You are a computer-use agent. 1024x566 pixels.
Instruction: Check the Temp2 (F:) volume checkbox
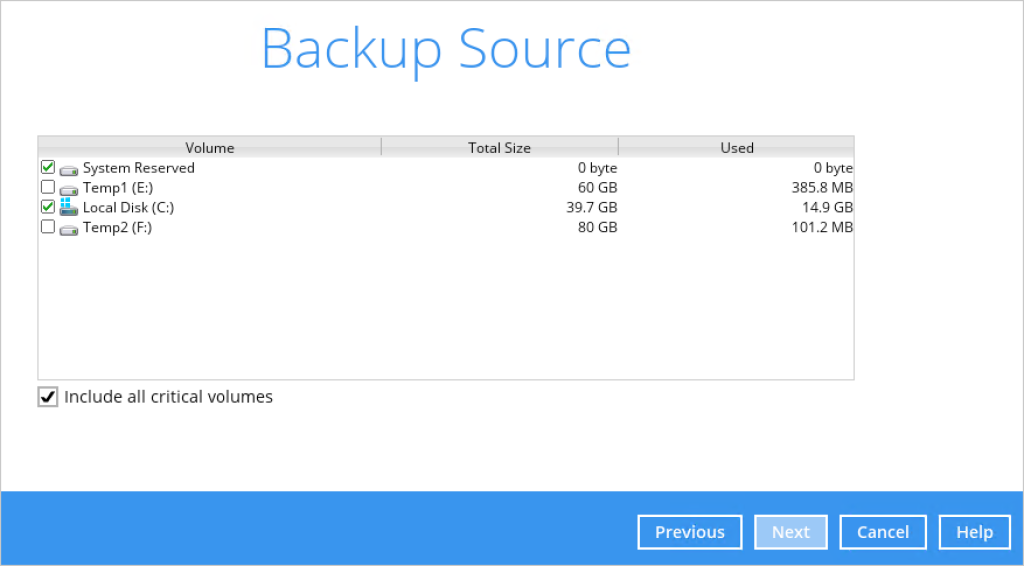48,227
